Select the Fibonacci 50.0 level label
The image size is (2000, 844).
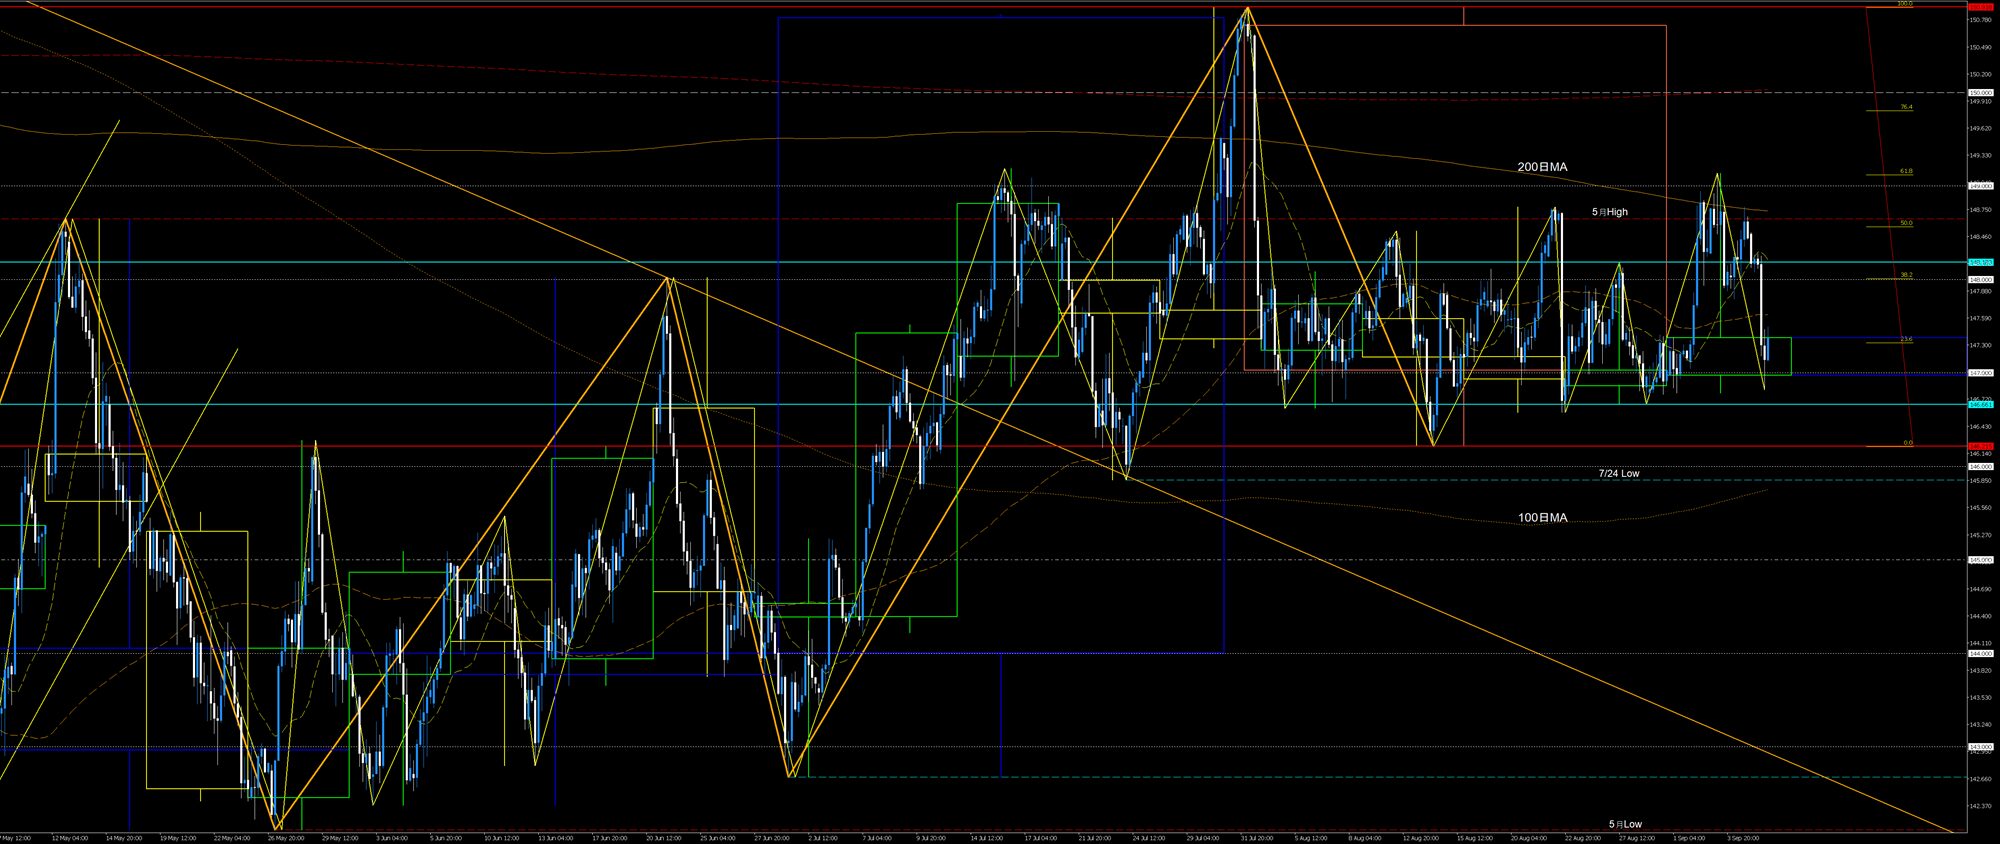click(1906, 224)
